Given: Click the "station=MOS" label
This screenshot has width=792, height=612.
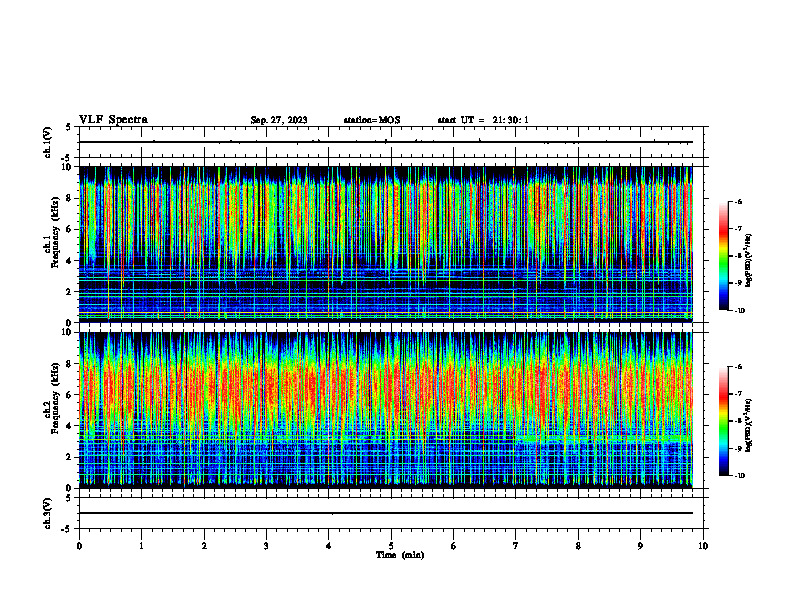Looking at the screenshot, I should 372,120.
